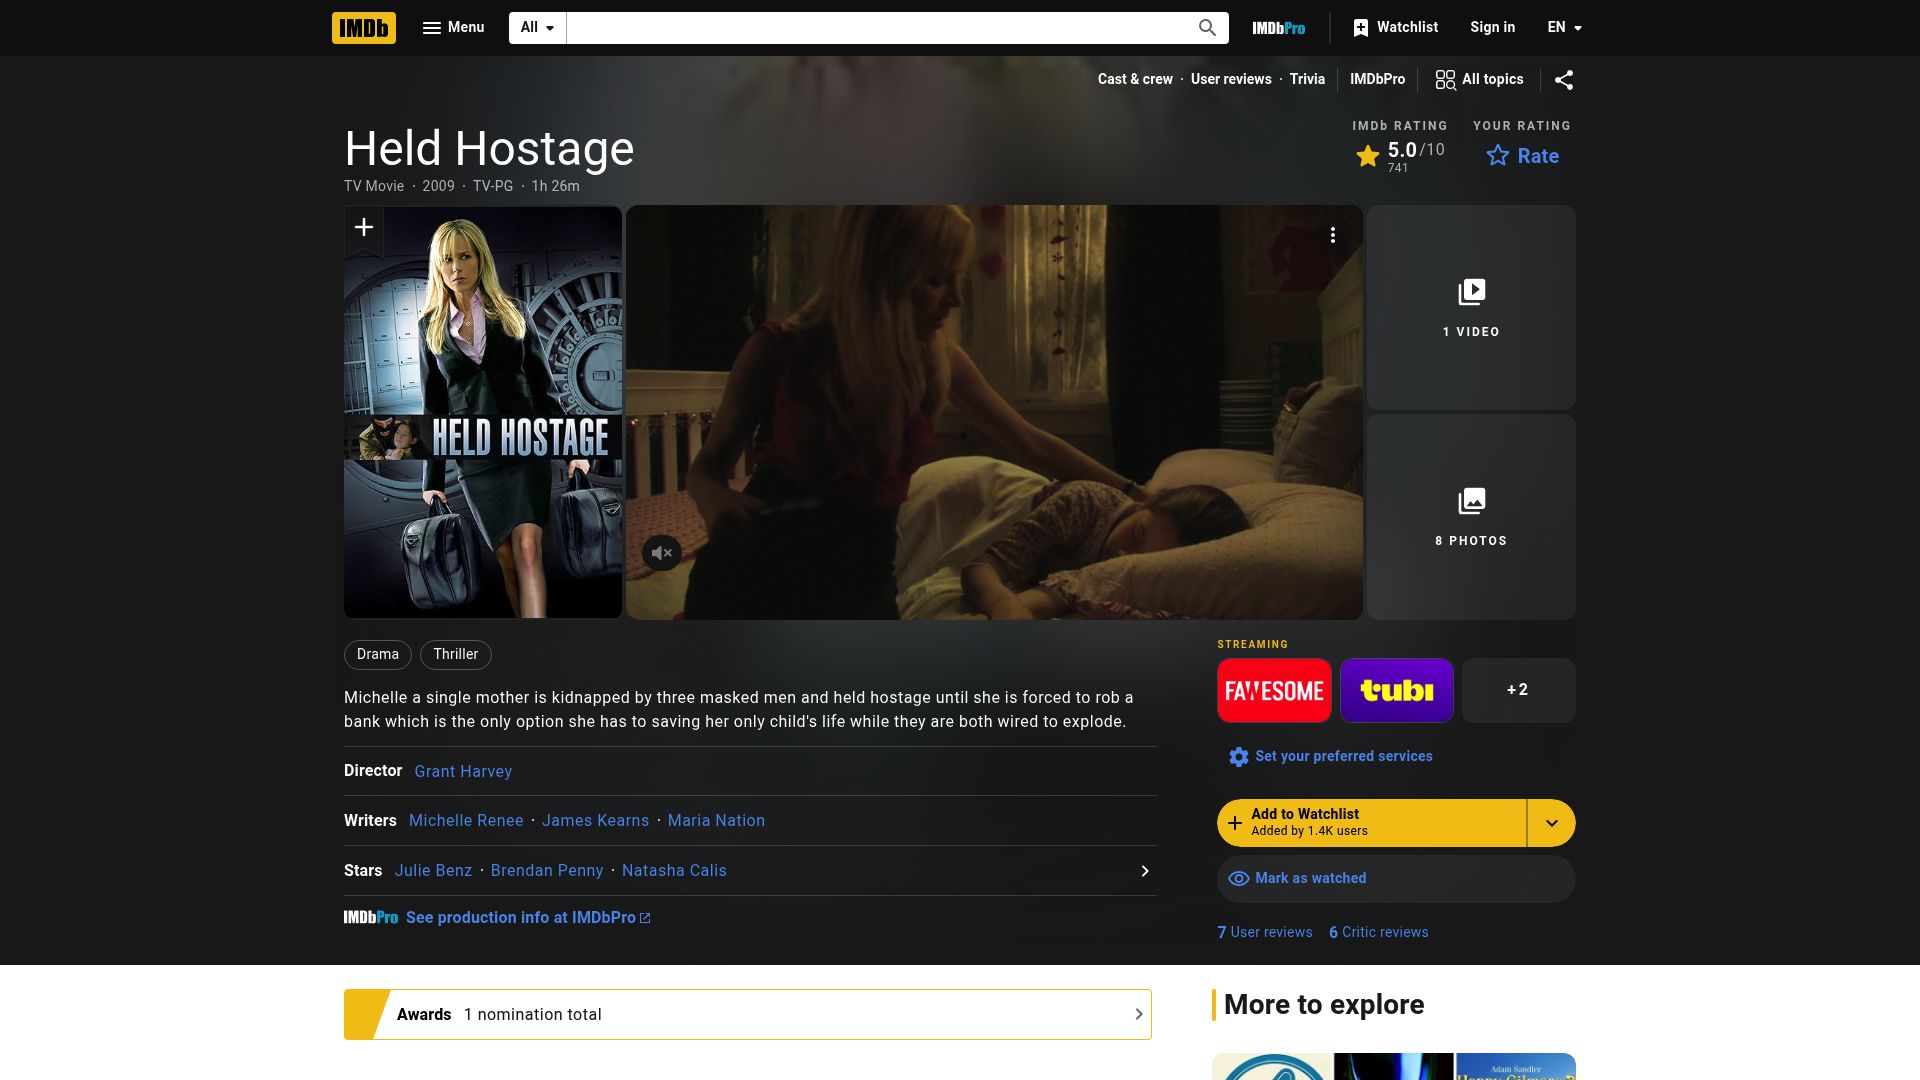The height and width of the screenshot is (1080, 1920).
Task: Open the All search category dropdown
Action: tap(537, 28)
